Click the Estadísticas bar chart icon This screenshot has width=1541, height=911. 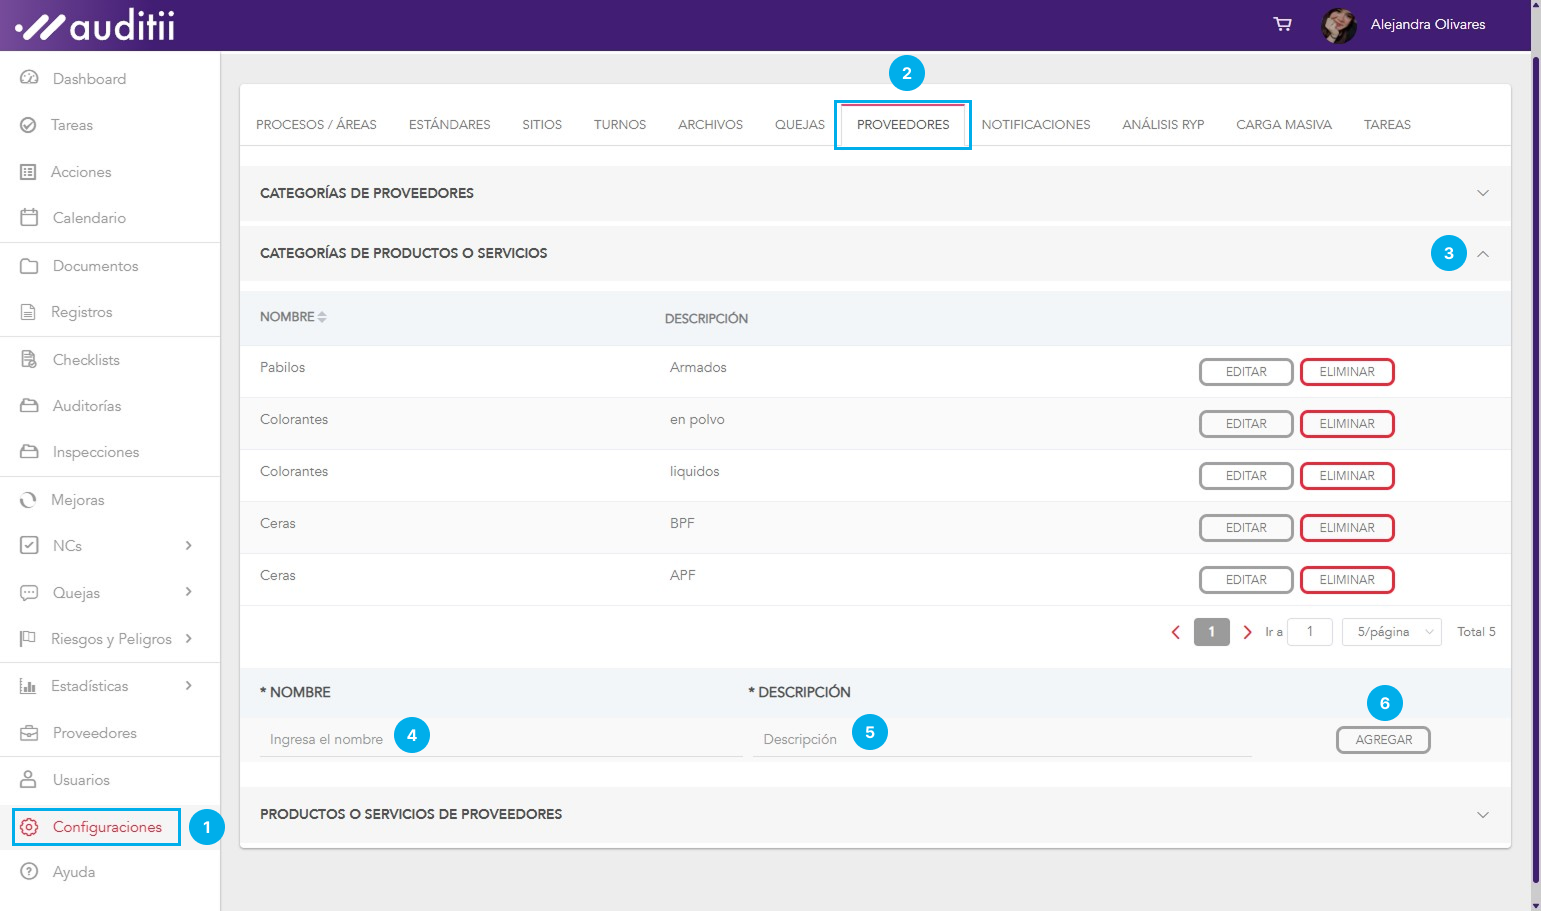click(x=28, y=686)
